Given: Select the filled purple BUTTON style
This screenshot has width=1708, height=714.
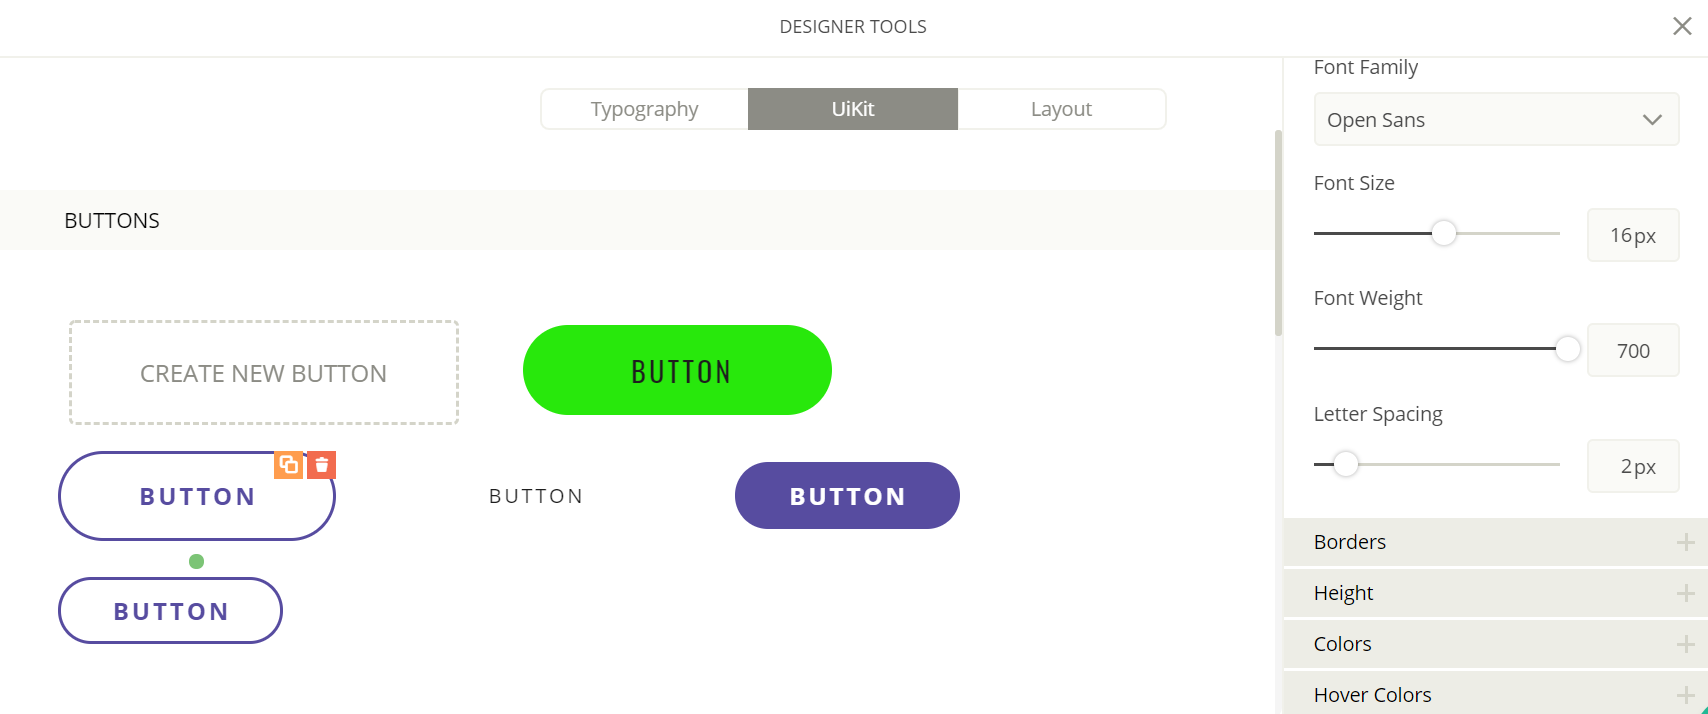Looking at the screenshot, I should (x=847, y=496).
